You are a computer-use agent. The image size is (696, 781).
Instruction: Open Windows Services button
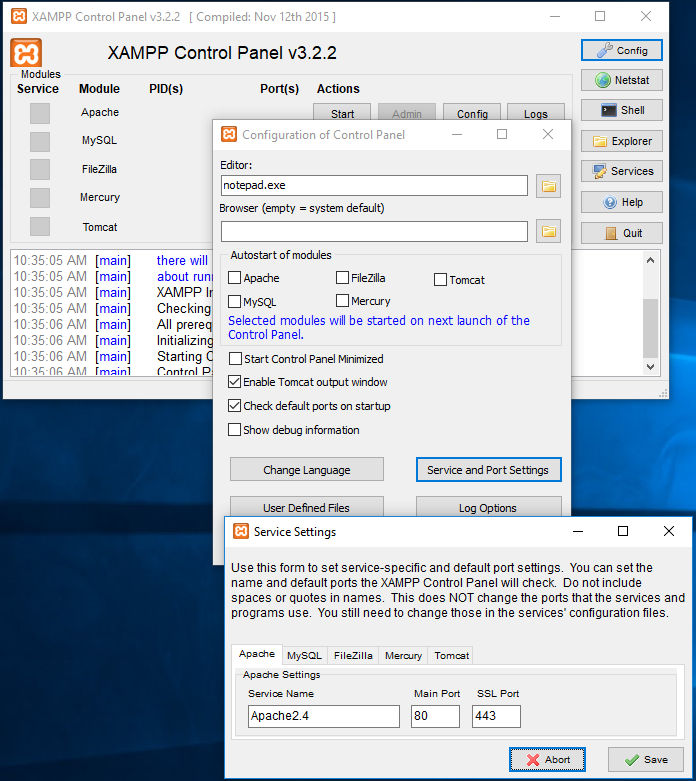622,171
